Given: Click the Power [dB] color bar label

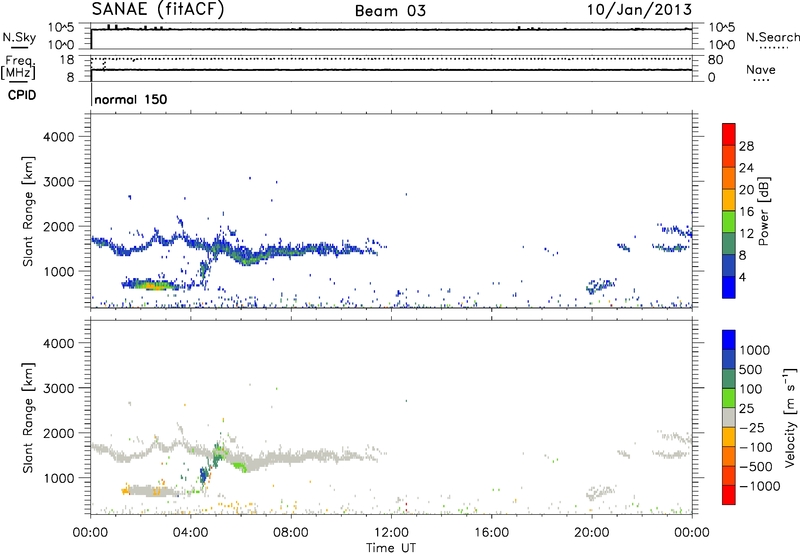Looking at the screenshot, I should tap(763, 211).
